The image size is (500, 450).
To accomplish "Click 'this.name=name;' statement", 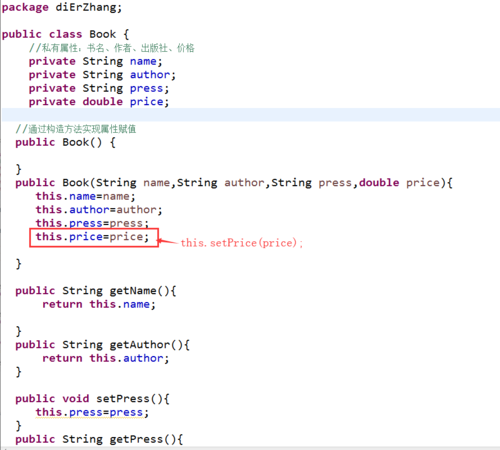I will pyautogui.click(x=85, y=196).
